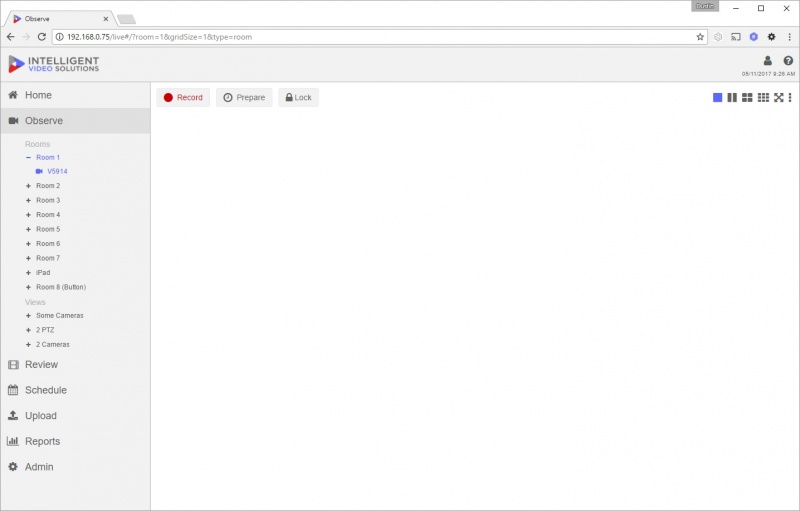Close the Observe browser tab

[x=106, y=19]
